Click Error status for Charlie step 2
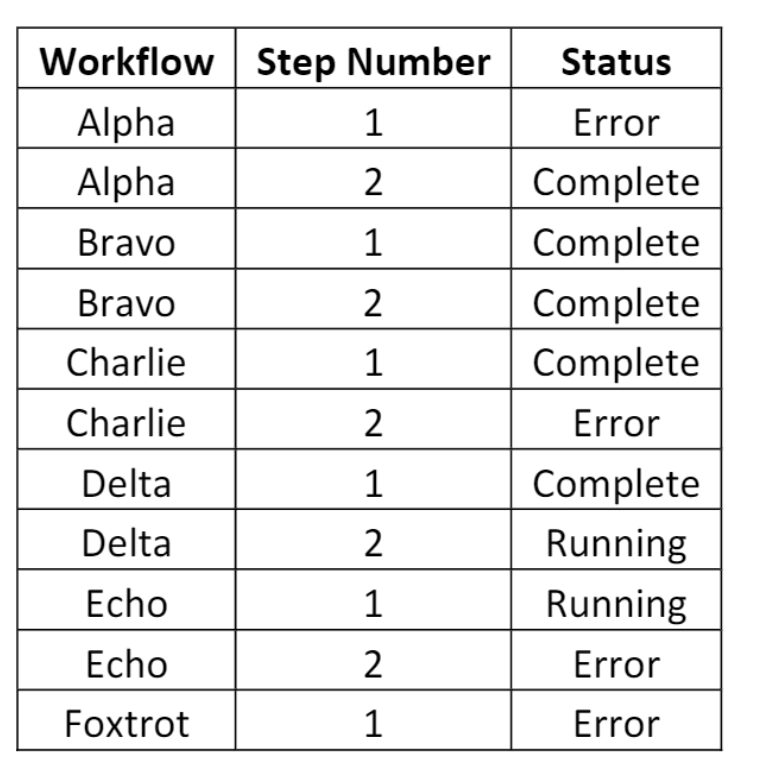This screenshot has width=758, height=762. tap(616, 420)
